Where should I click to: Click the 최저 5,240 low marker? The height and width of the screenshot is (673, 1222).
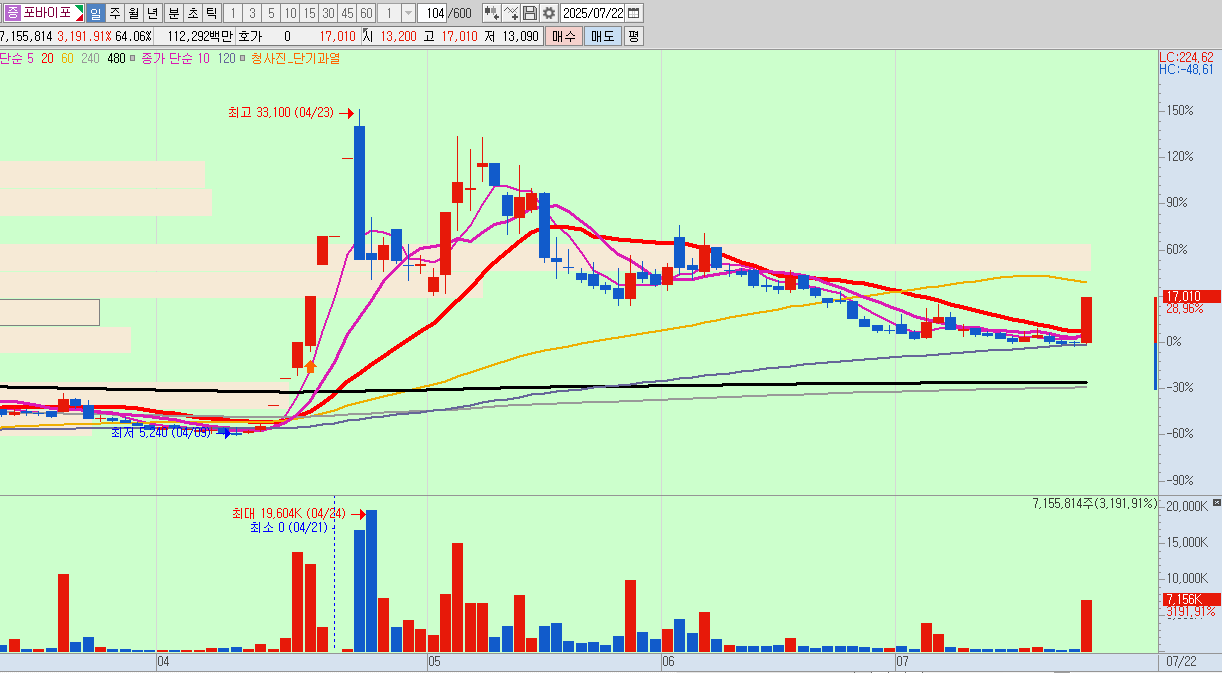161,433
